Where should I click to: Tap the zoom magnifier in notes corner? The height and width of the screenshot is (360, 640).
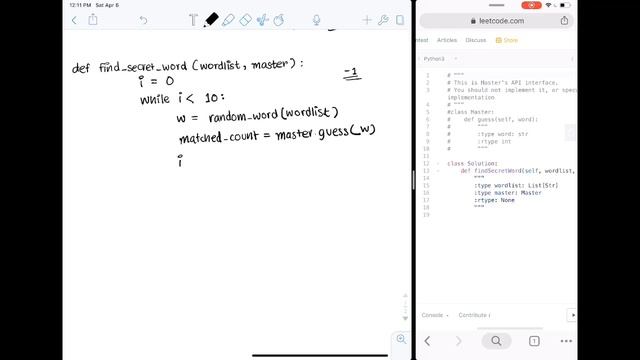(x=401, y=339)
